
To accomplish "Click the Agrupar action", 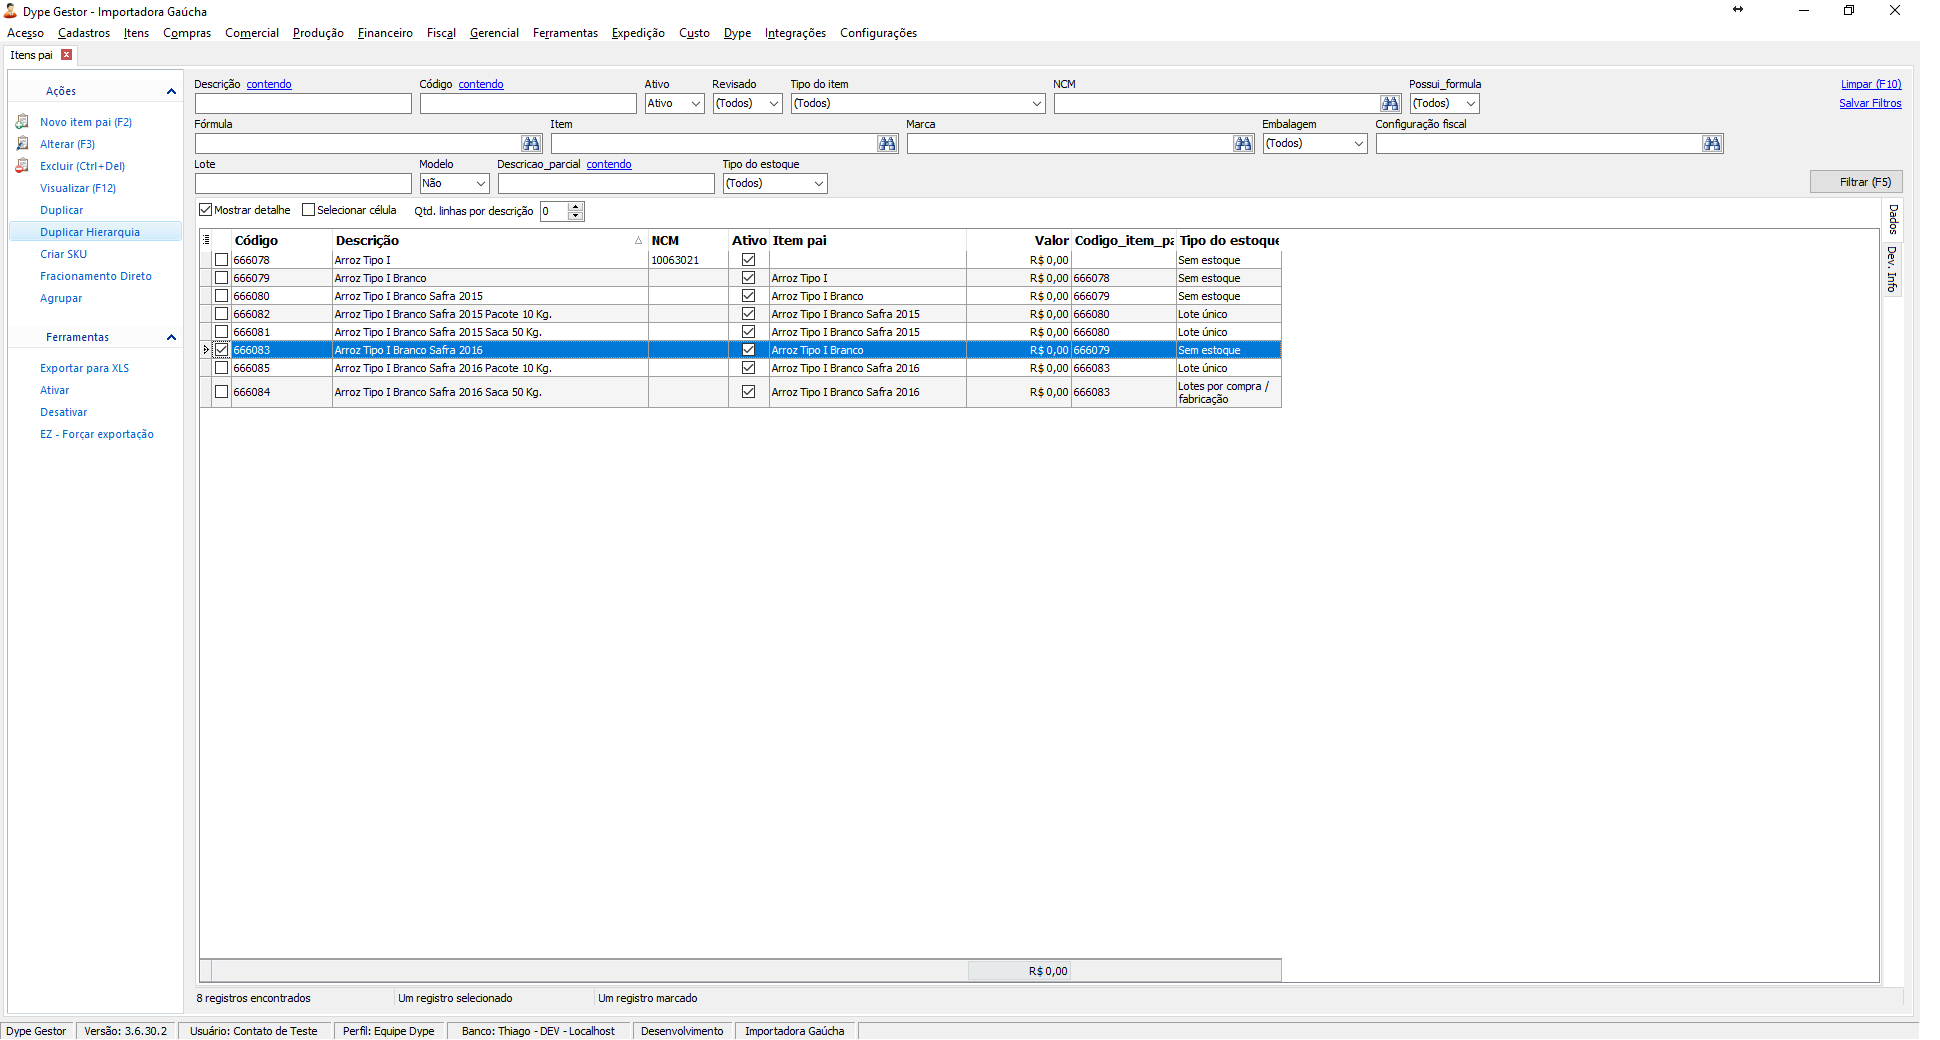I will 61,298.
